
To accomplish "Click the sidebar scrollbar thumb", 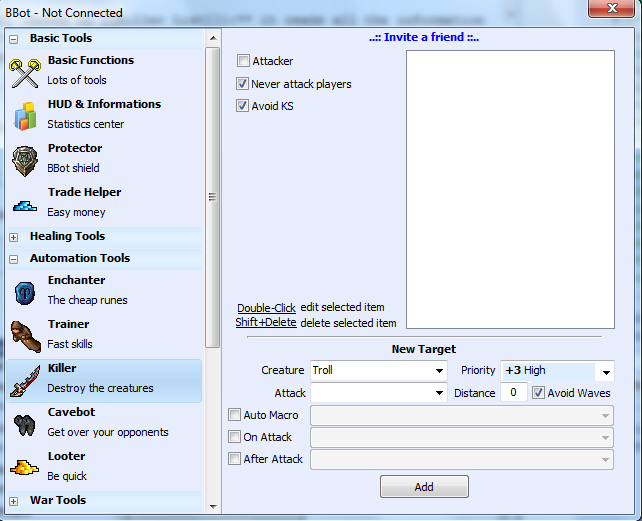I will (212, 197).
